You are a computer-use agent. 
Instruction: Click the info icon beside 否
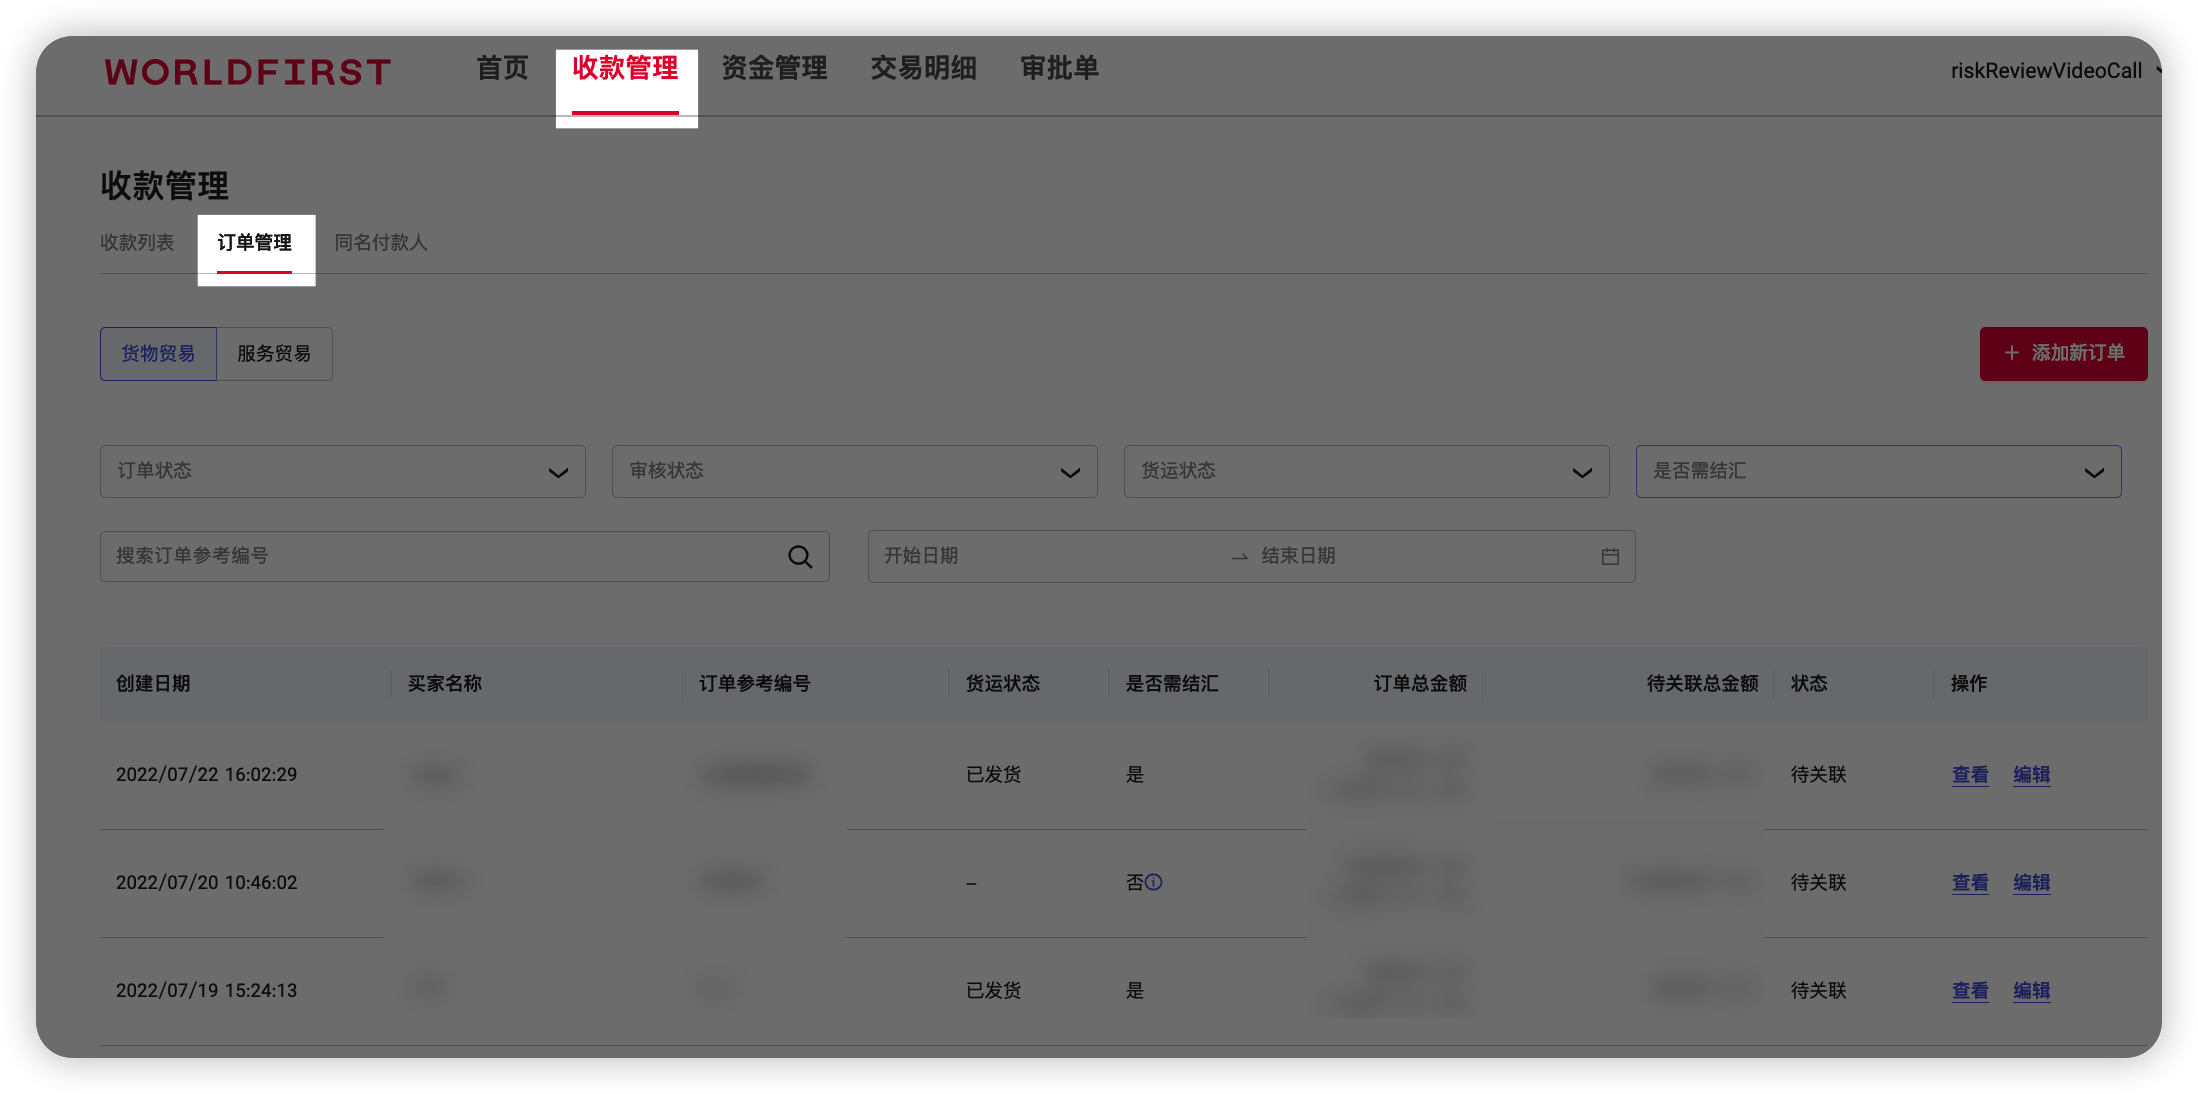(1154, 882)
